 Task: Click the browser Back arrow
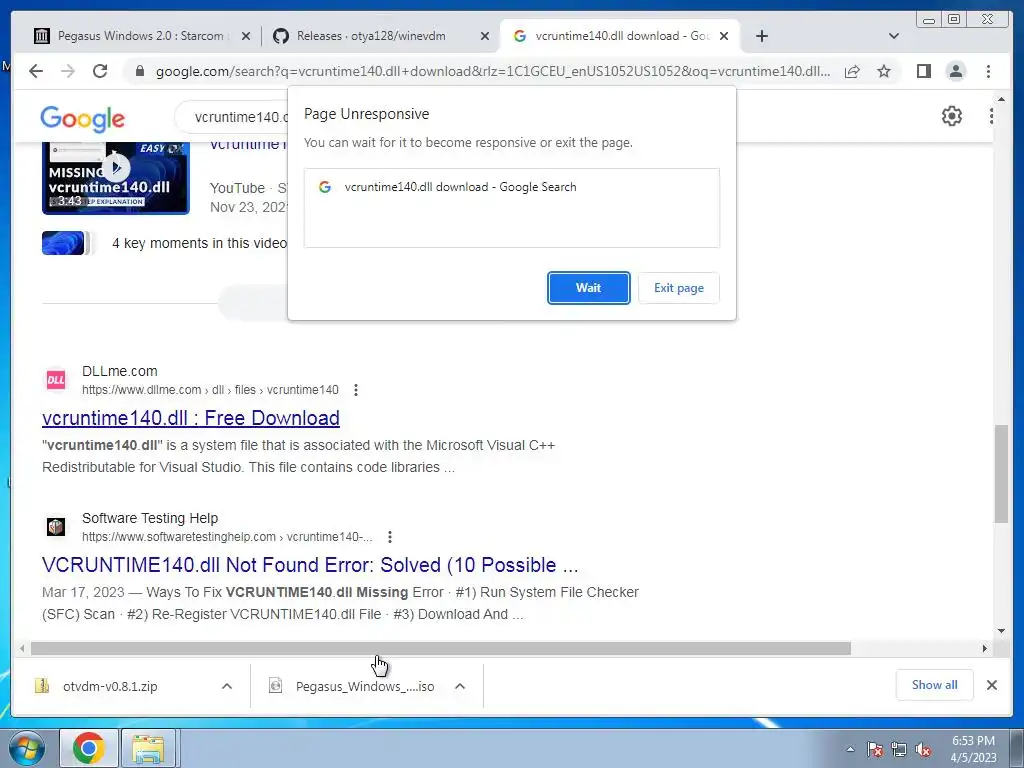36,71
